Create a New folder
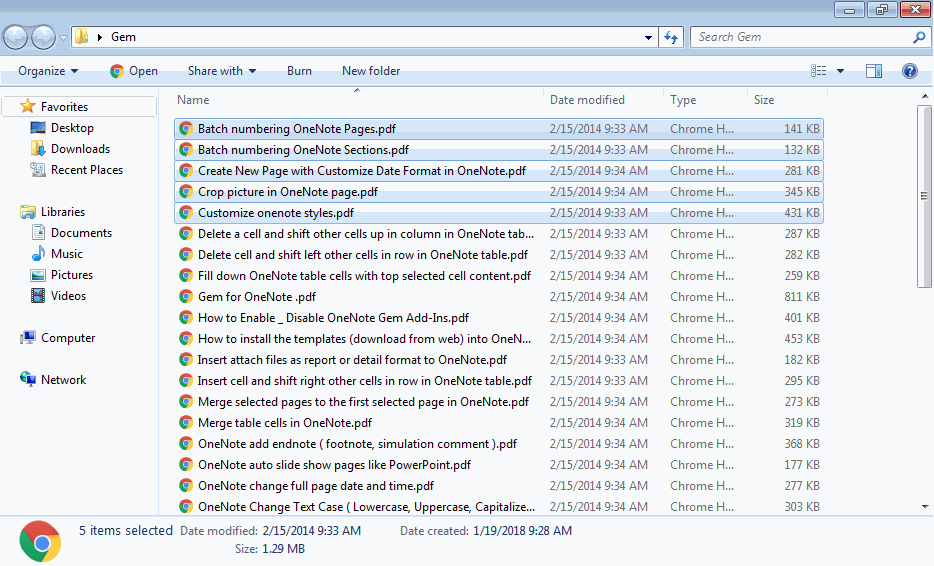 [x=371, y=71]
